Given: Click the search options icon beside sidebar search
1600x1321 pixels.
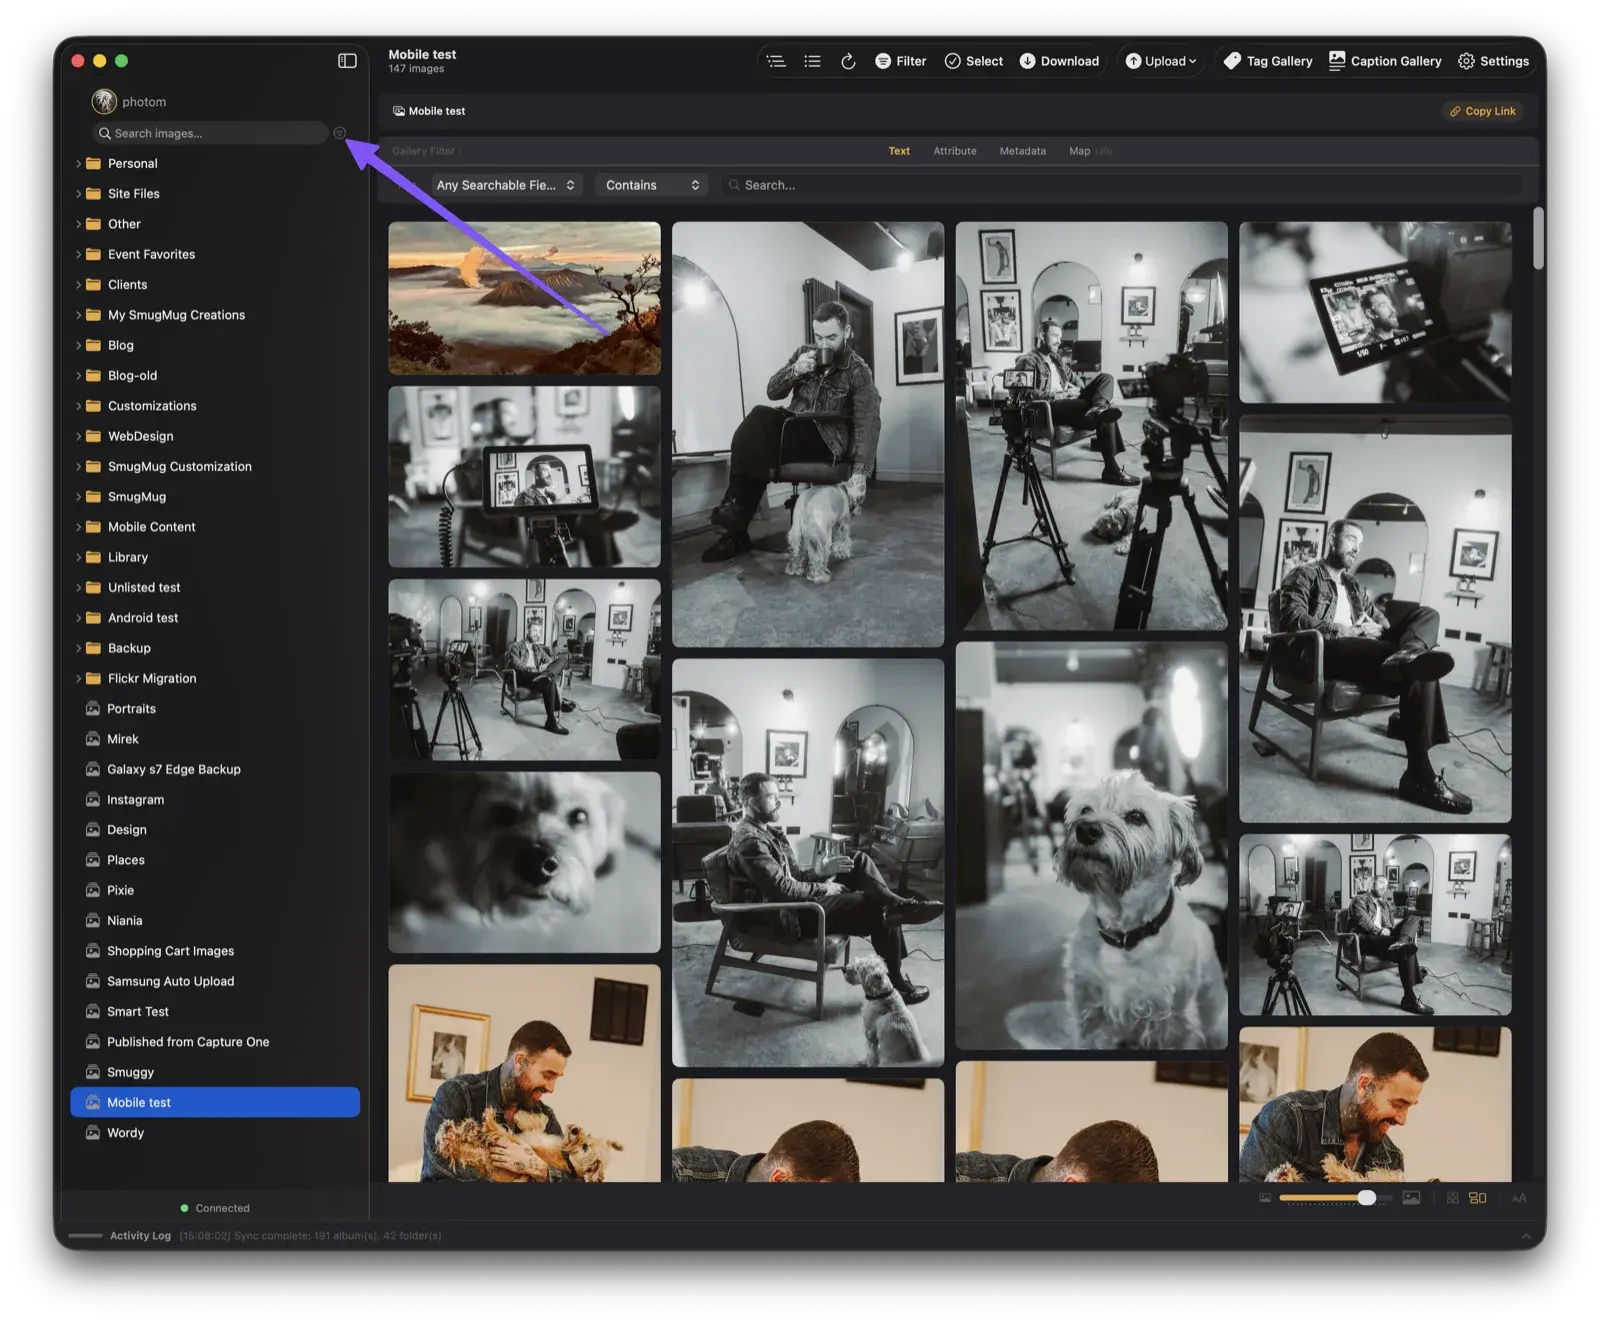Looking at the screenshot, I should pyautogui.click(x=340, y=133).
